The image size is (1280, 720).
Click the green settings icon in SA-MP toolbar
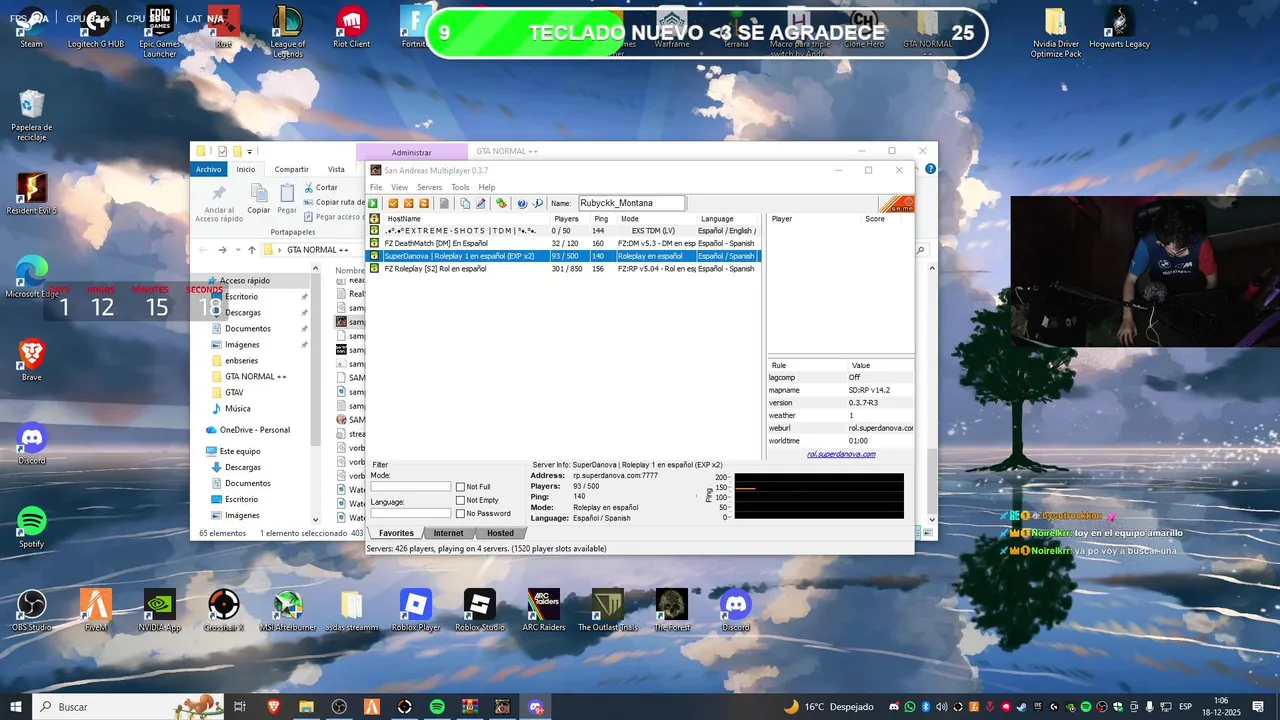coord(501,203)
